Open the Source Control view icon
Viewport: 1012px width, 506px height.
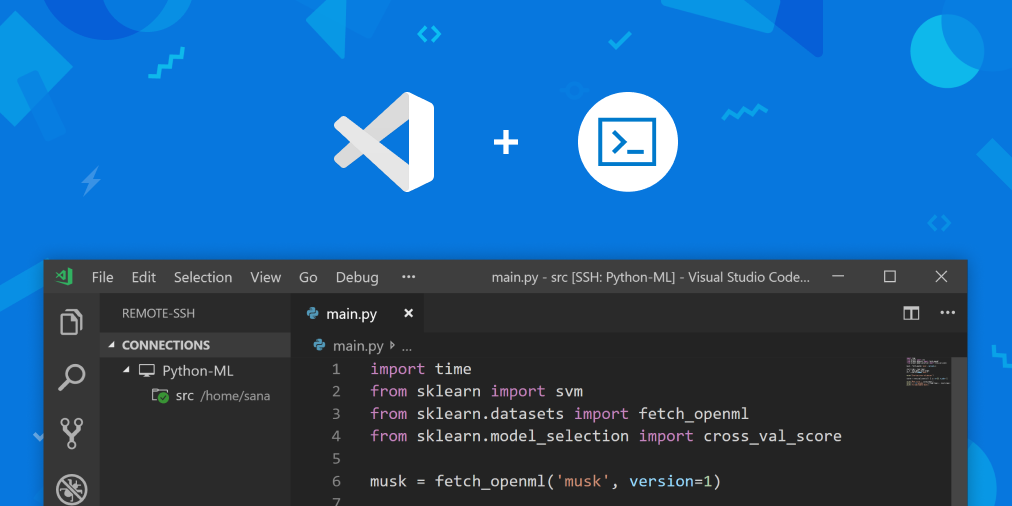71,434
